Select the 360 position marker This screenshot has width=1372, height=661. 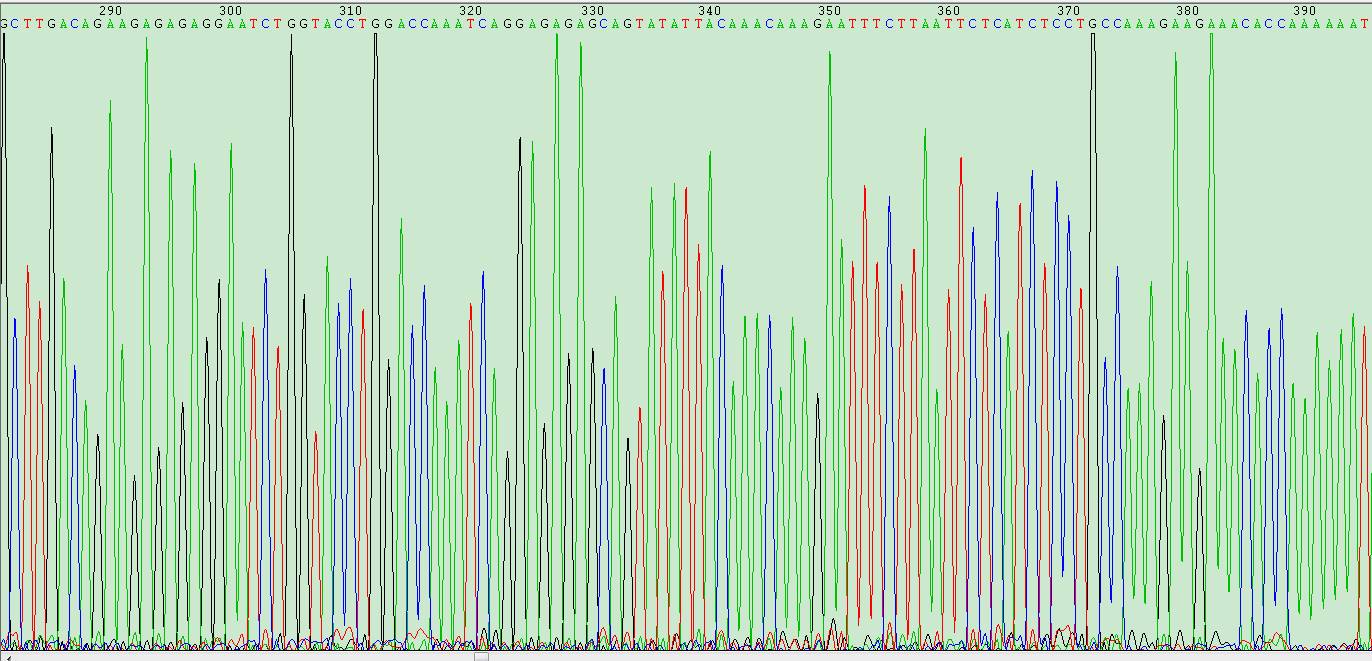point(949,10)
